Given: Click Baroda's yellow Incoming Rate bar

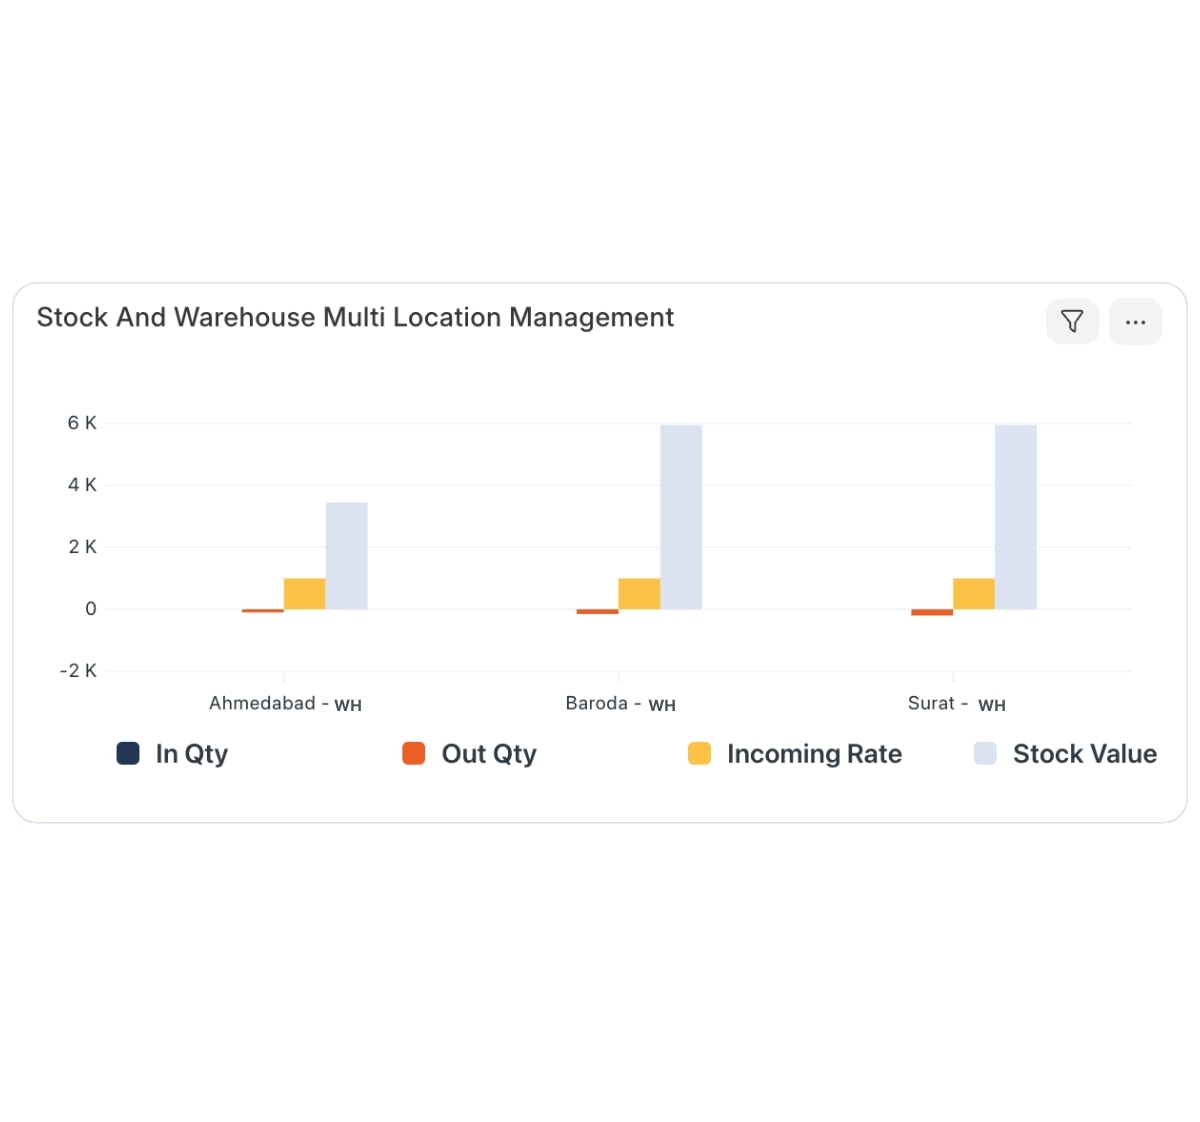Looking at the screenshot, I should pyautogui.click(x=639, y=594).
